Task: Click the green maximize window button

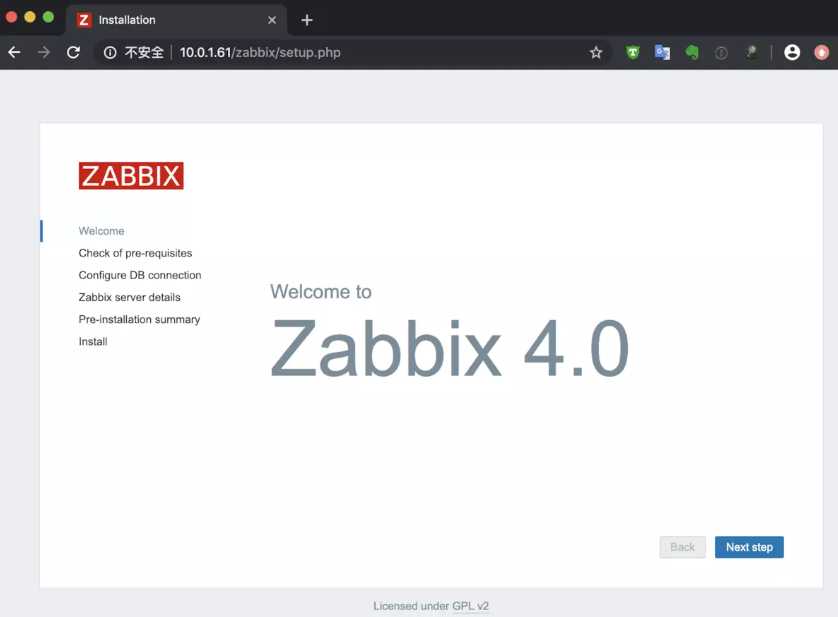Action: 48,17
